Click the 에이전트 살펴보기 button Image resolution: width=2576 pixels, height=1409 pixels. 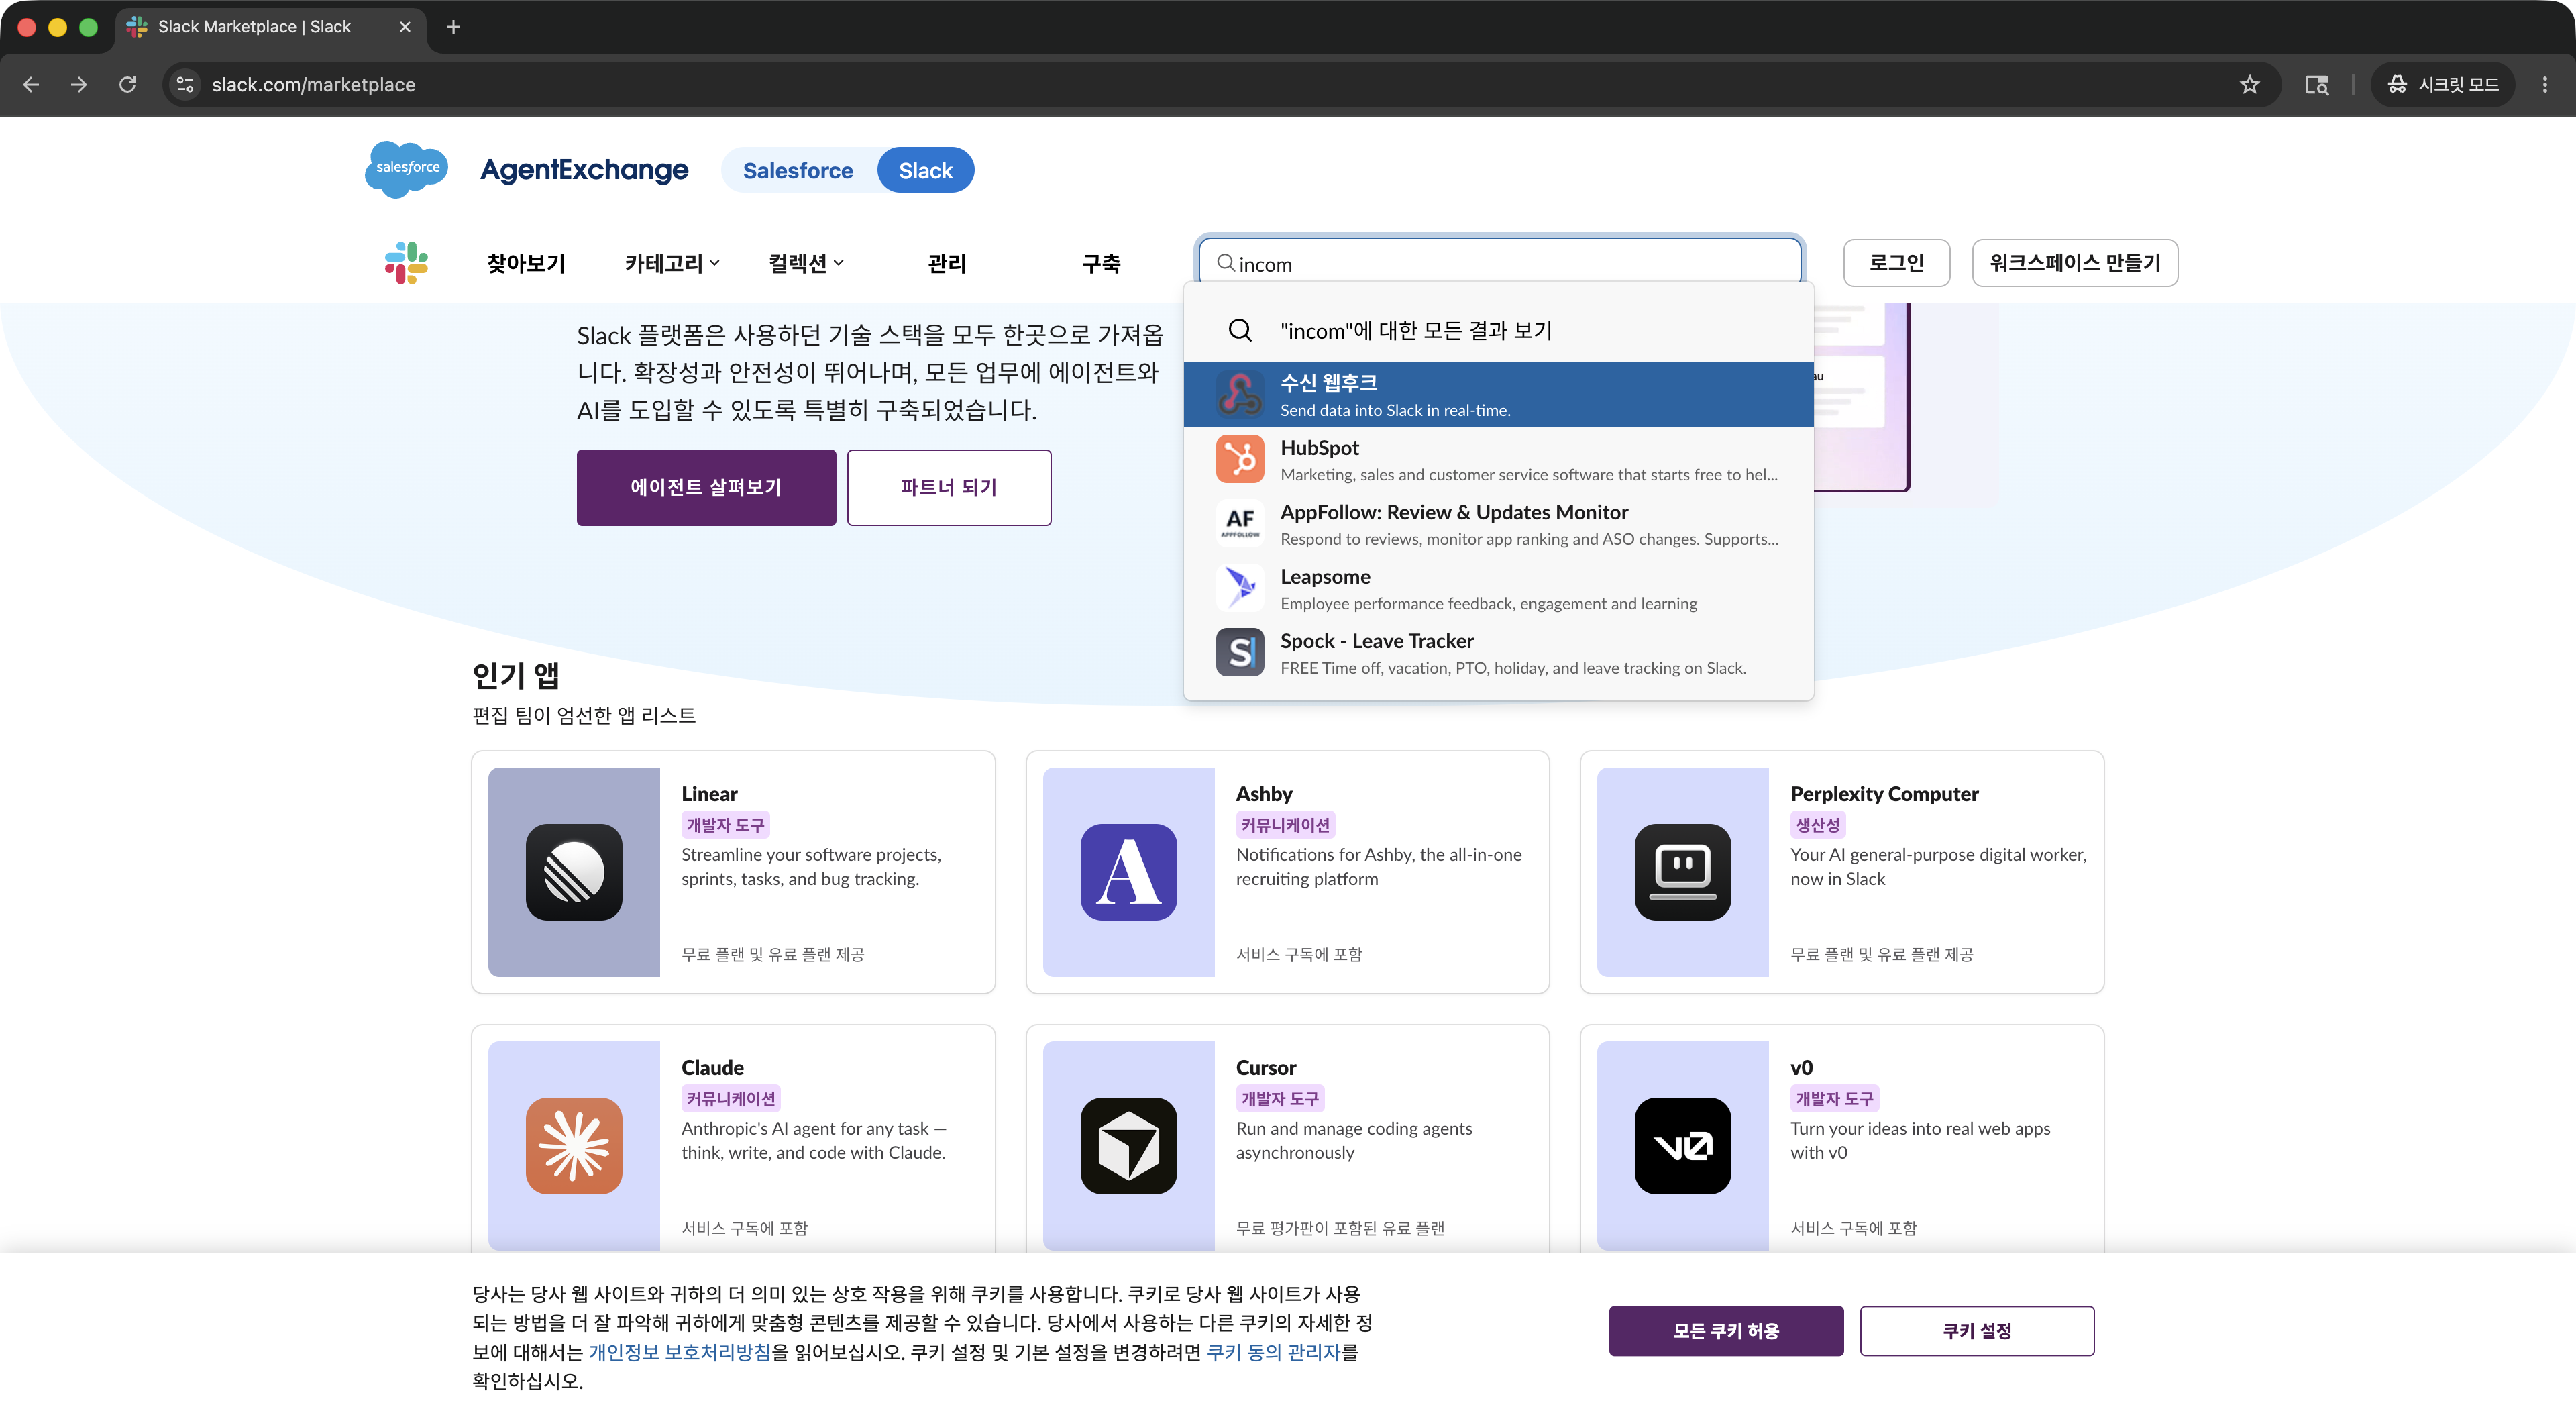click(706, 487)
